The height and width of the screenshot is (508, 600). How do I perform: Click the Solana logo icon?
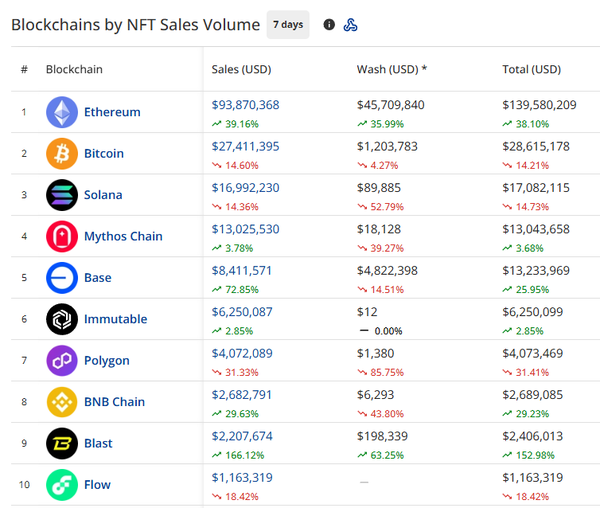pyautogui.click(x=62, y=195)
